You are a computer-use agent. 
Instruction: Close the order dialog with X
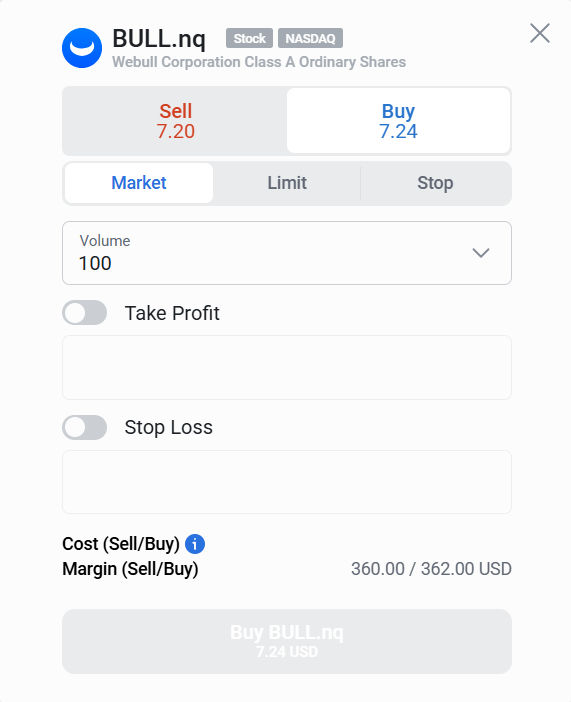tap(540, 33)
